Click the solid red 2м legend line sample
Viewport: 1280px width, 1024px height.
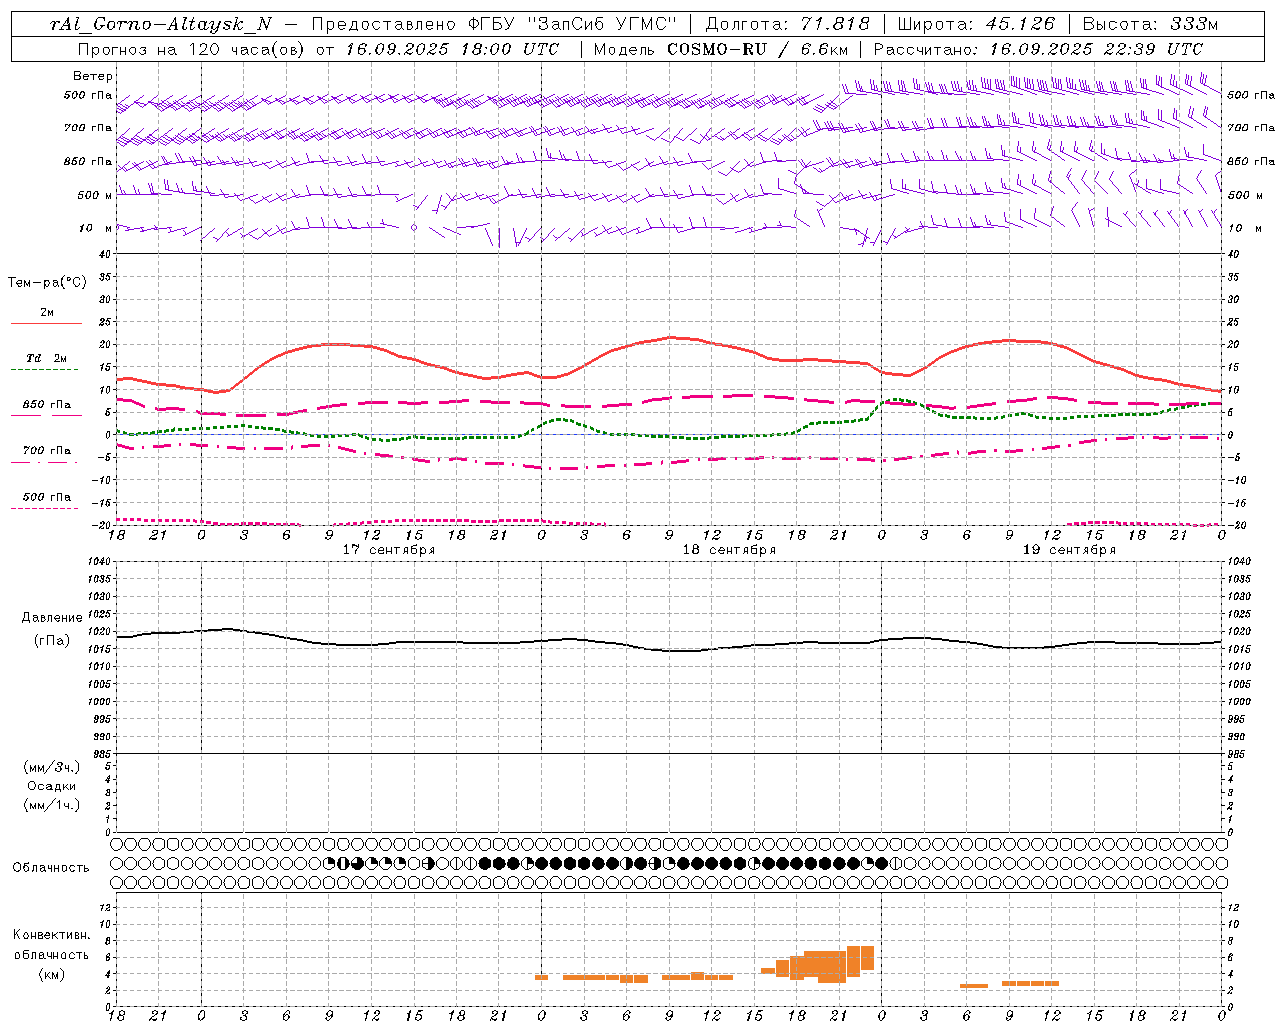coord(46,323)
